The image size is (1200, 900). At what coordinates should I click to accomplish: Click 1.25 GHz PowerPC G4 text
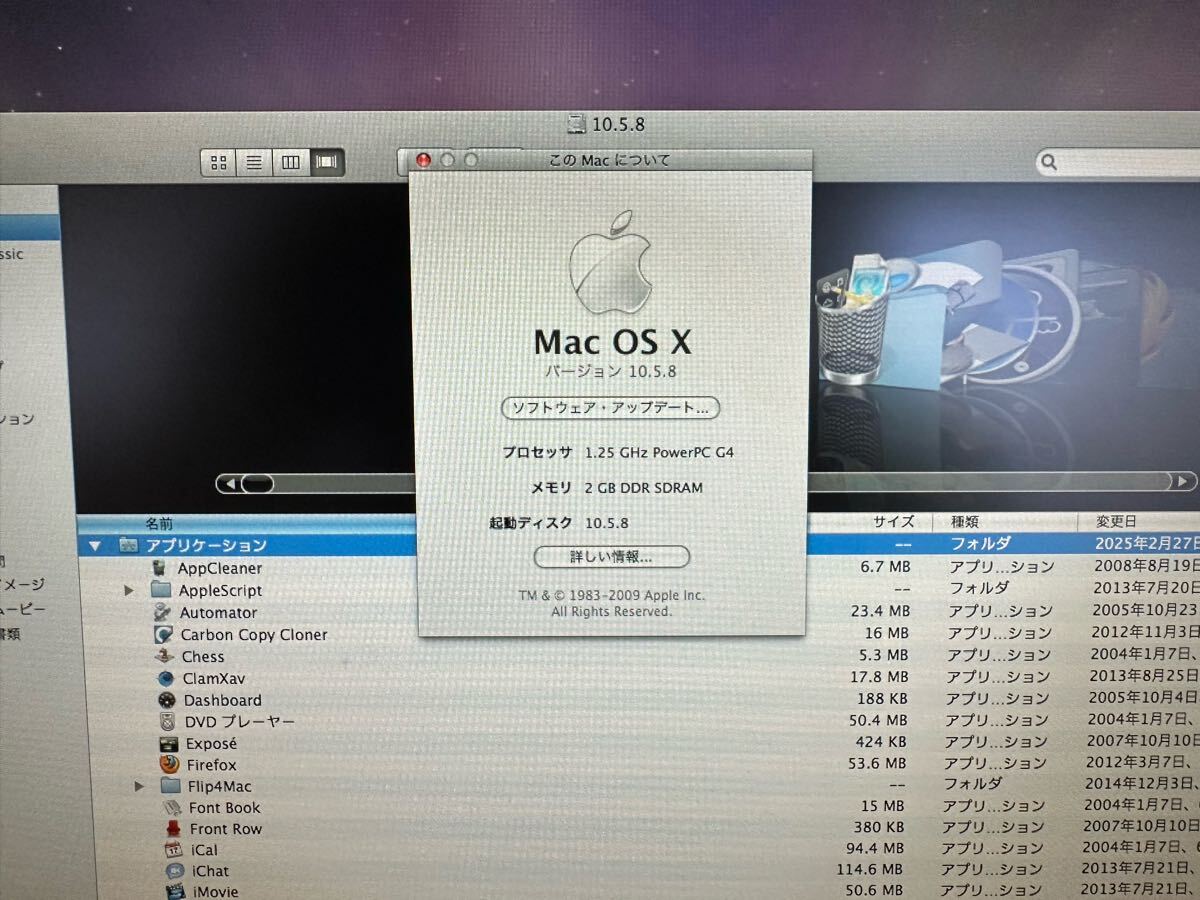pyautogui.click(x=660, y=452)
